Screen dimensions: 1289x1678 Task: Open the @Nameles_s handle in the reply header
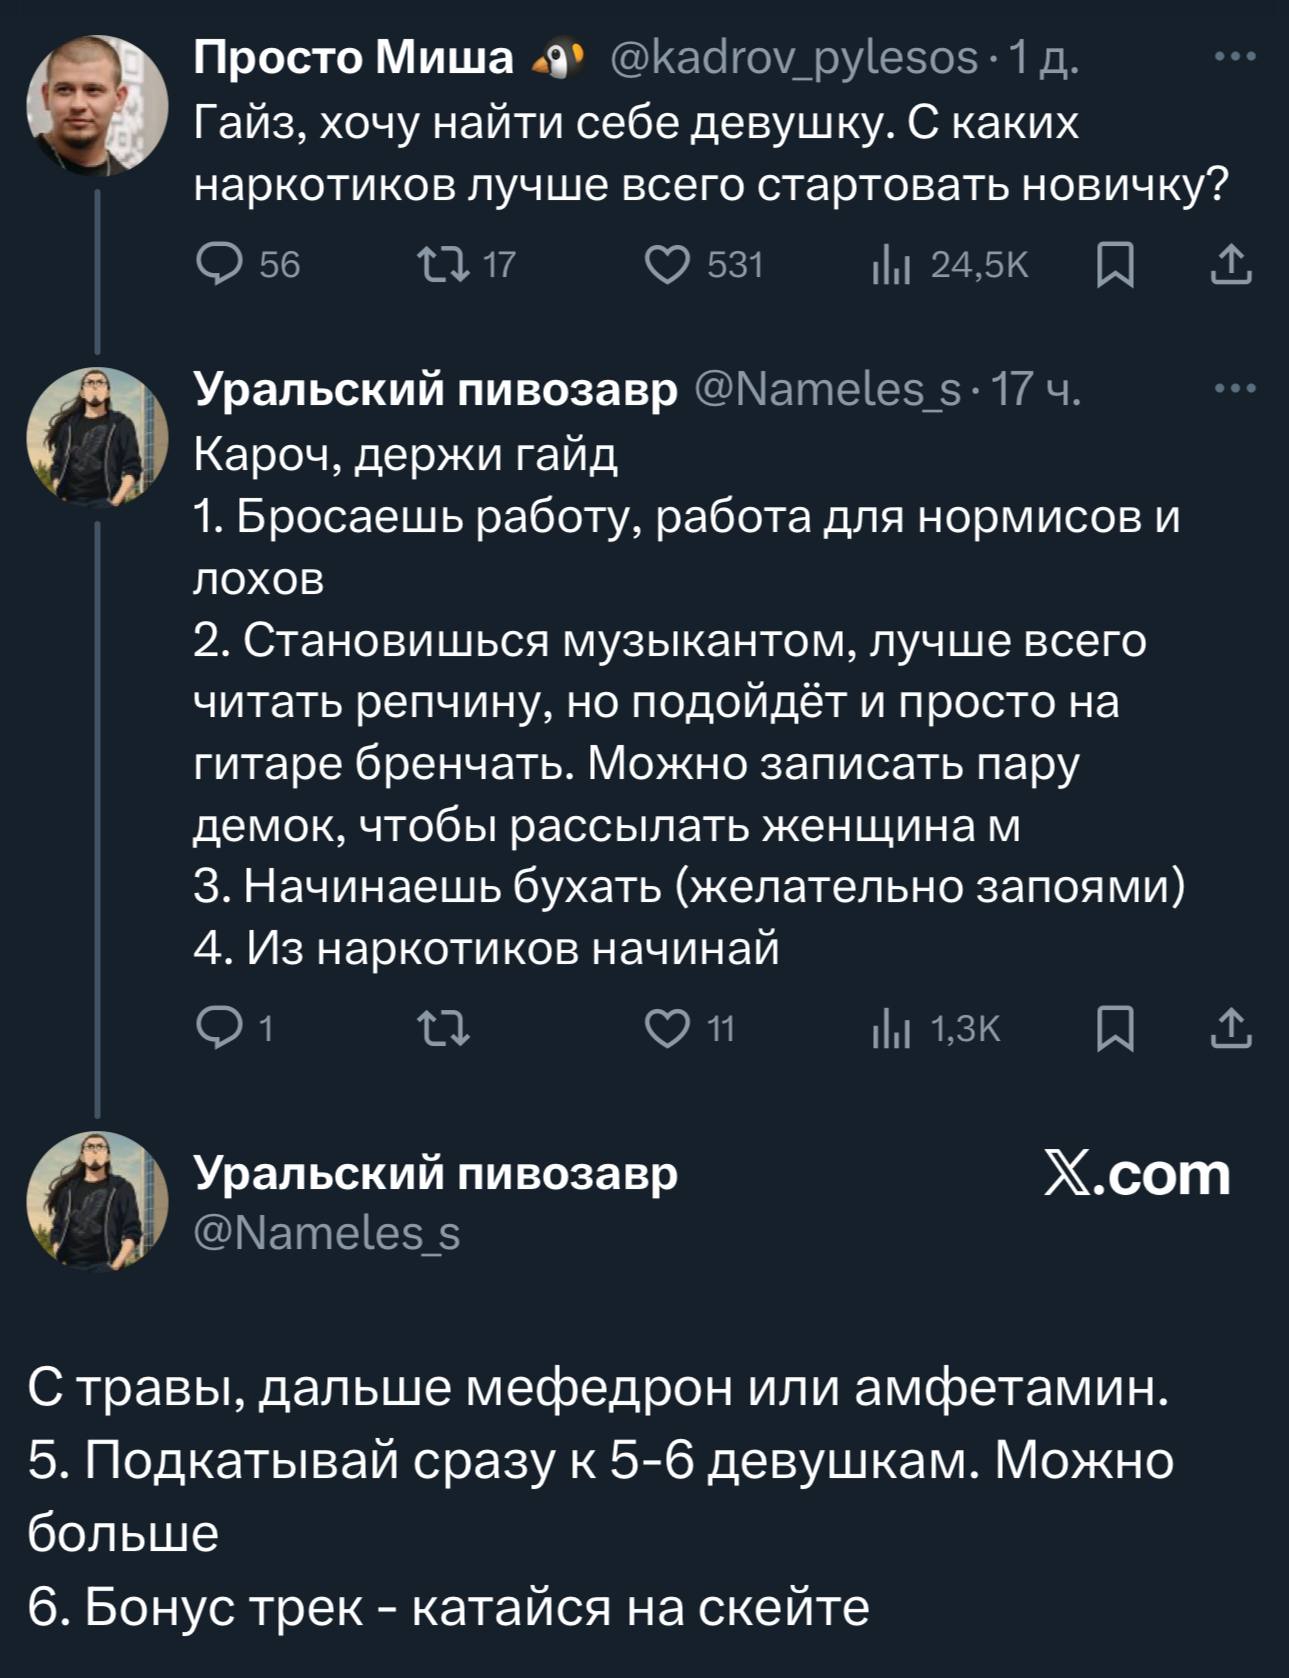pyautogui.click(x=827, y=388)
